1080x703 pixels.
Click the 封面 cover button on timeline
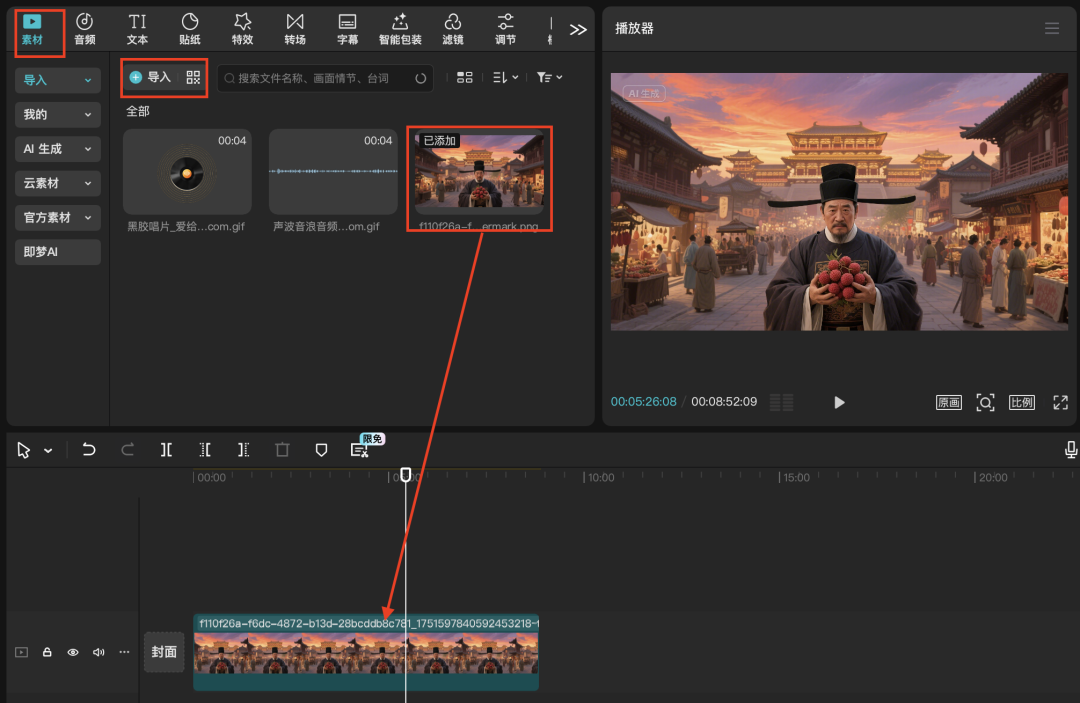click(x=164, y=652)
